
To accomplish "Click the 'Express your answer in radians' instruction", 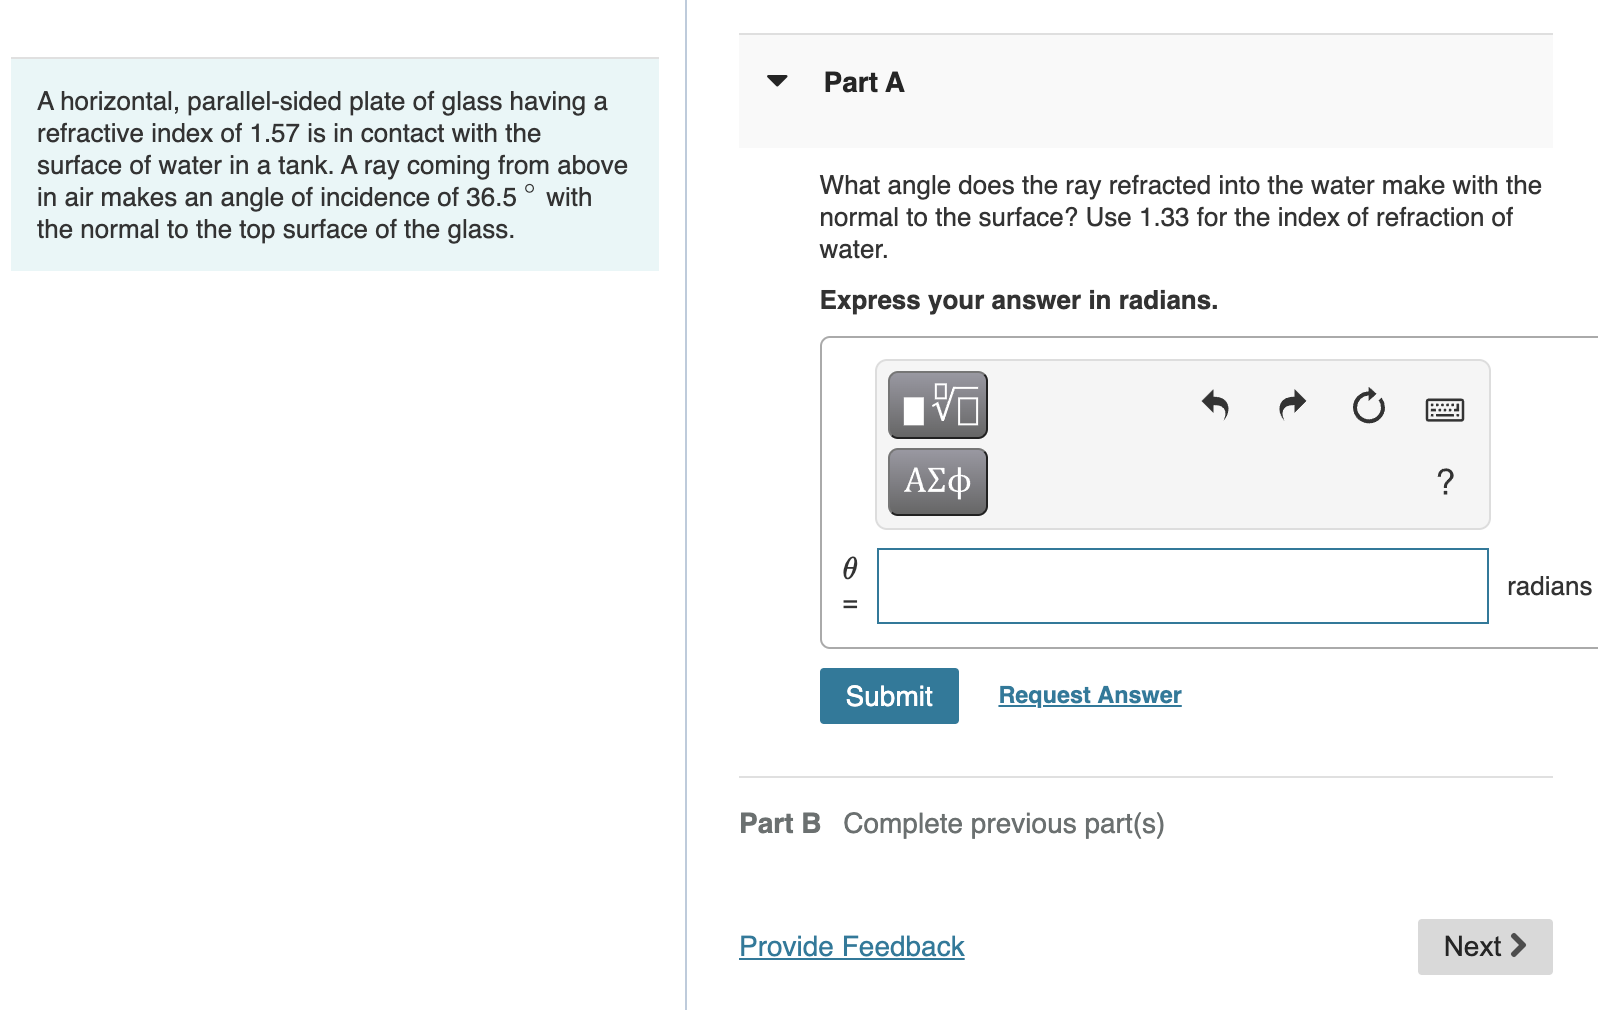I will click(1018, 300).
